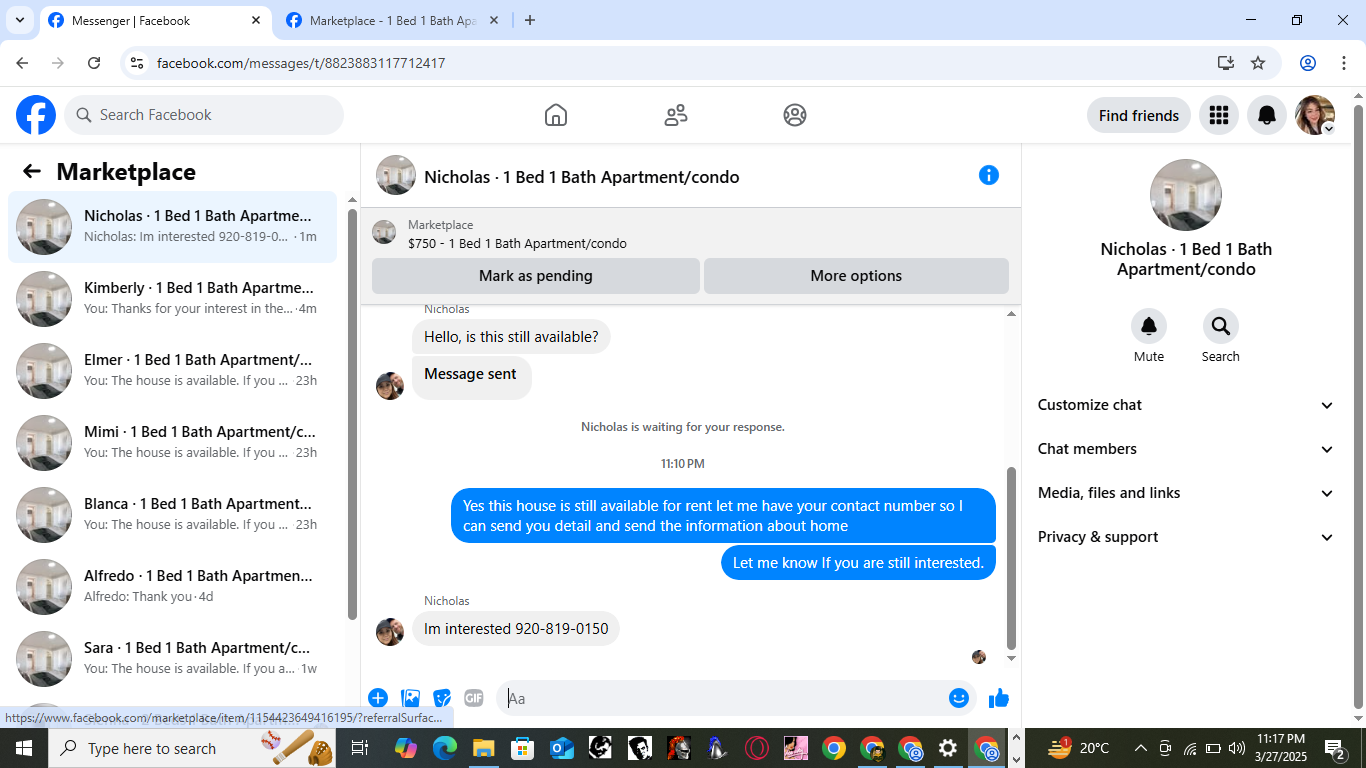Open the emoji picker in message box
The width and height of the screenshot is (1366, 768).
point(959,698)
